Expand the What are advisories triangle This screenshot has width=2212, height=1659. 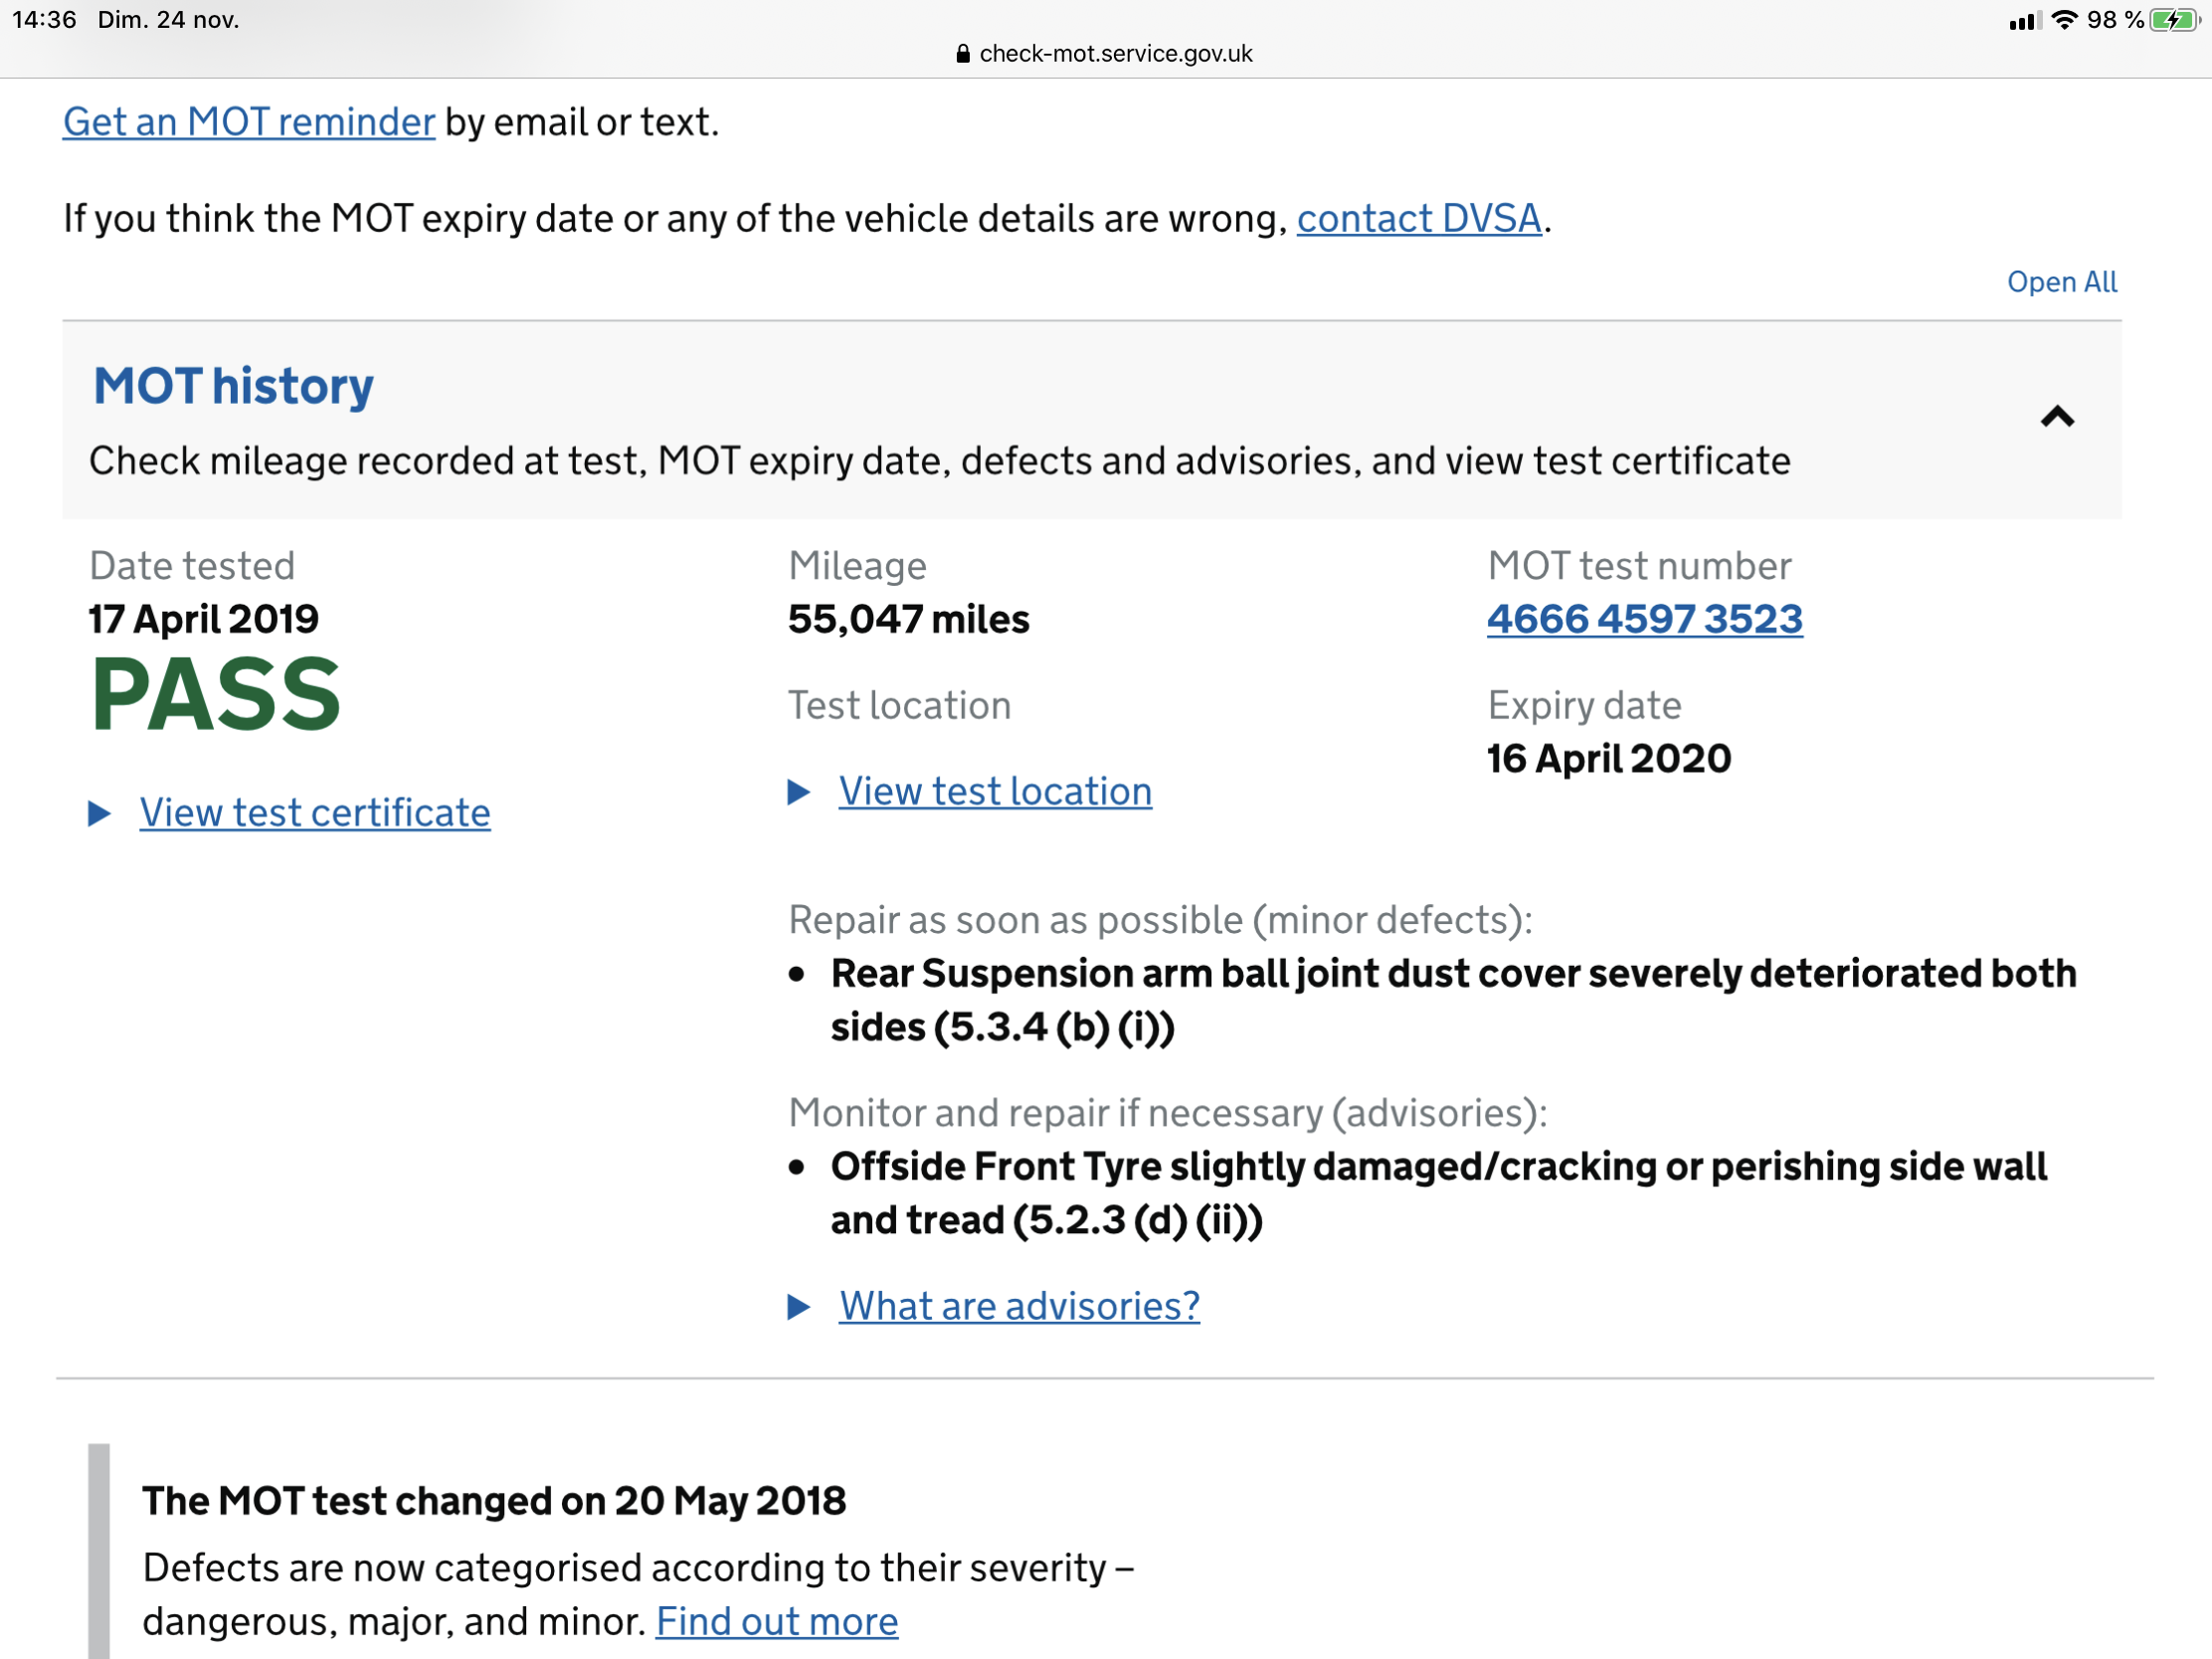pyautogui.click(x=798, y=1306)
